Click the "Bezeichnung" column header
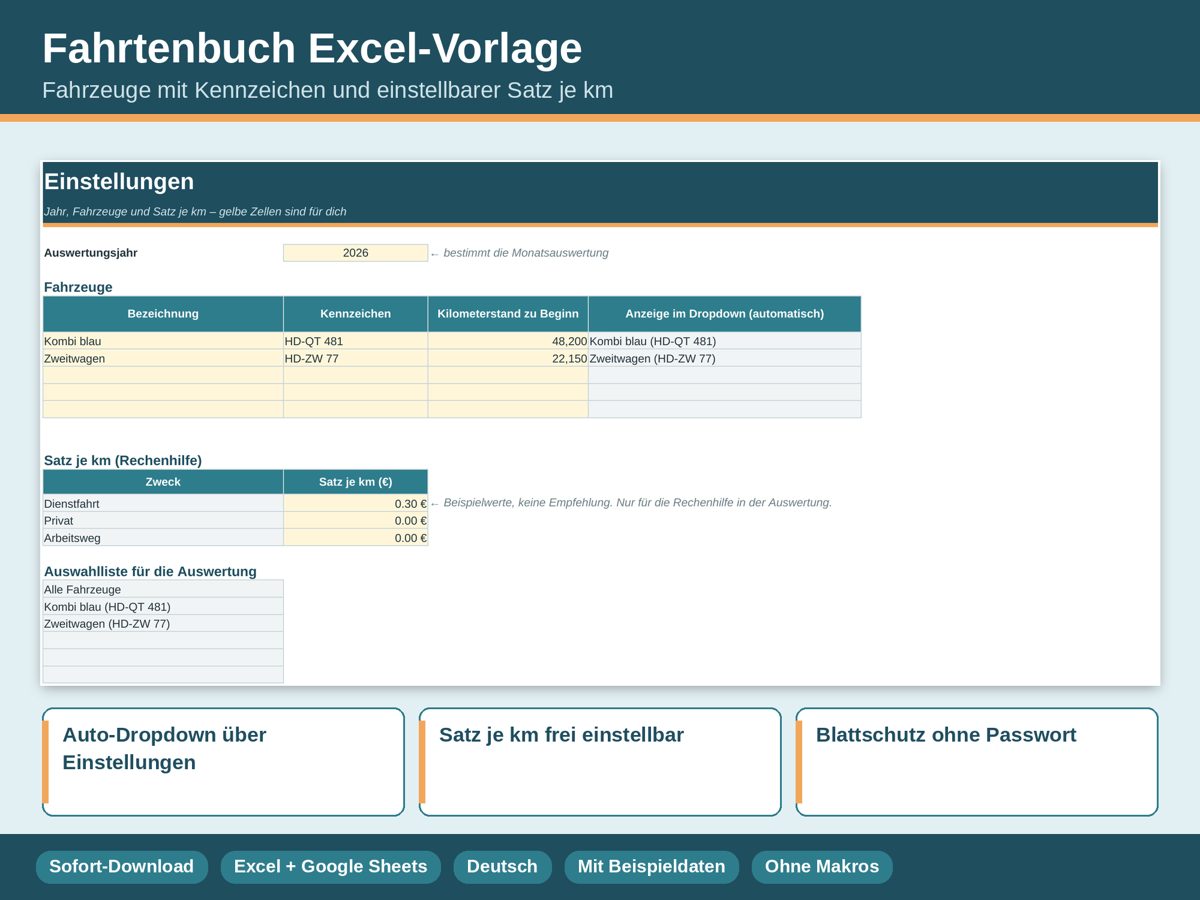The height and width of the screenshot is (900, 1200). [163, 314]
